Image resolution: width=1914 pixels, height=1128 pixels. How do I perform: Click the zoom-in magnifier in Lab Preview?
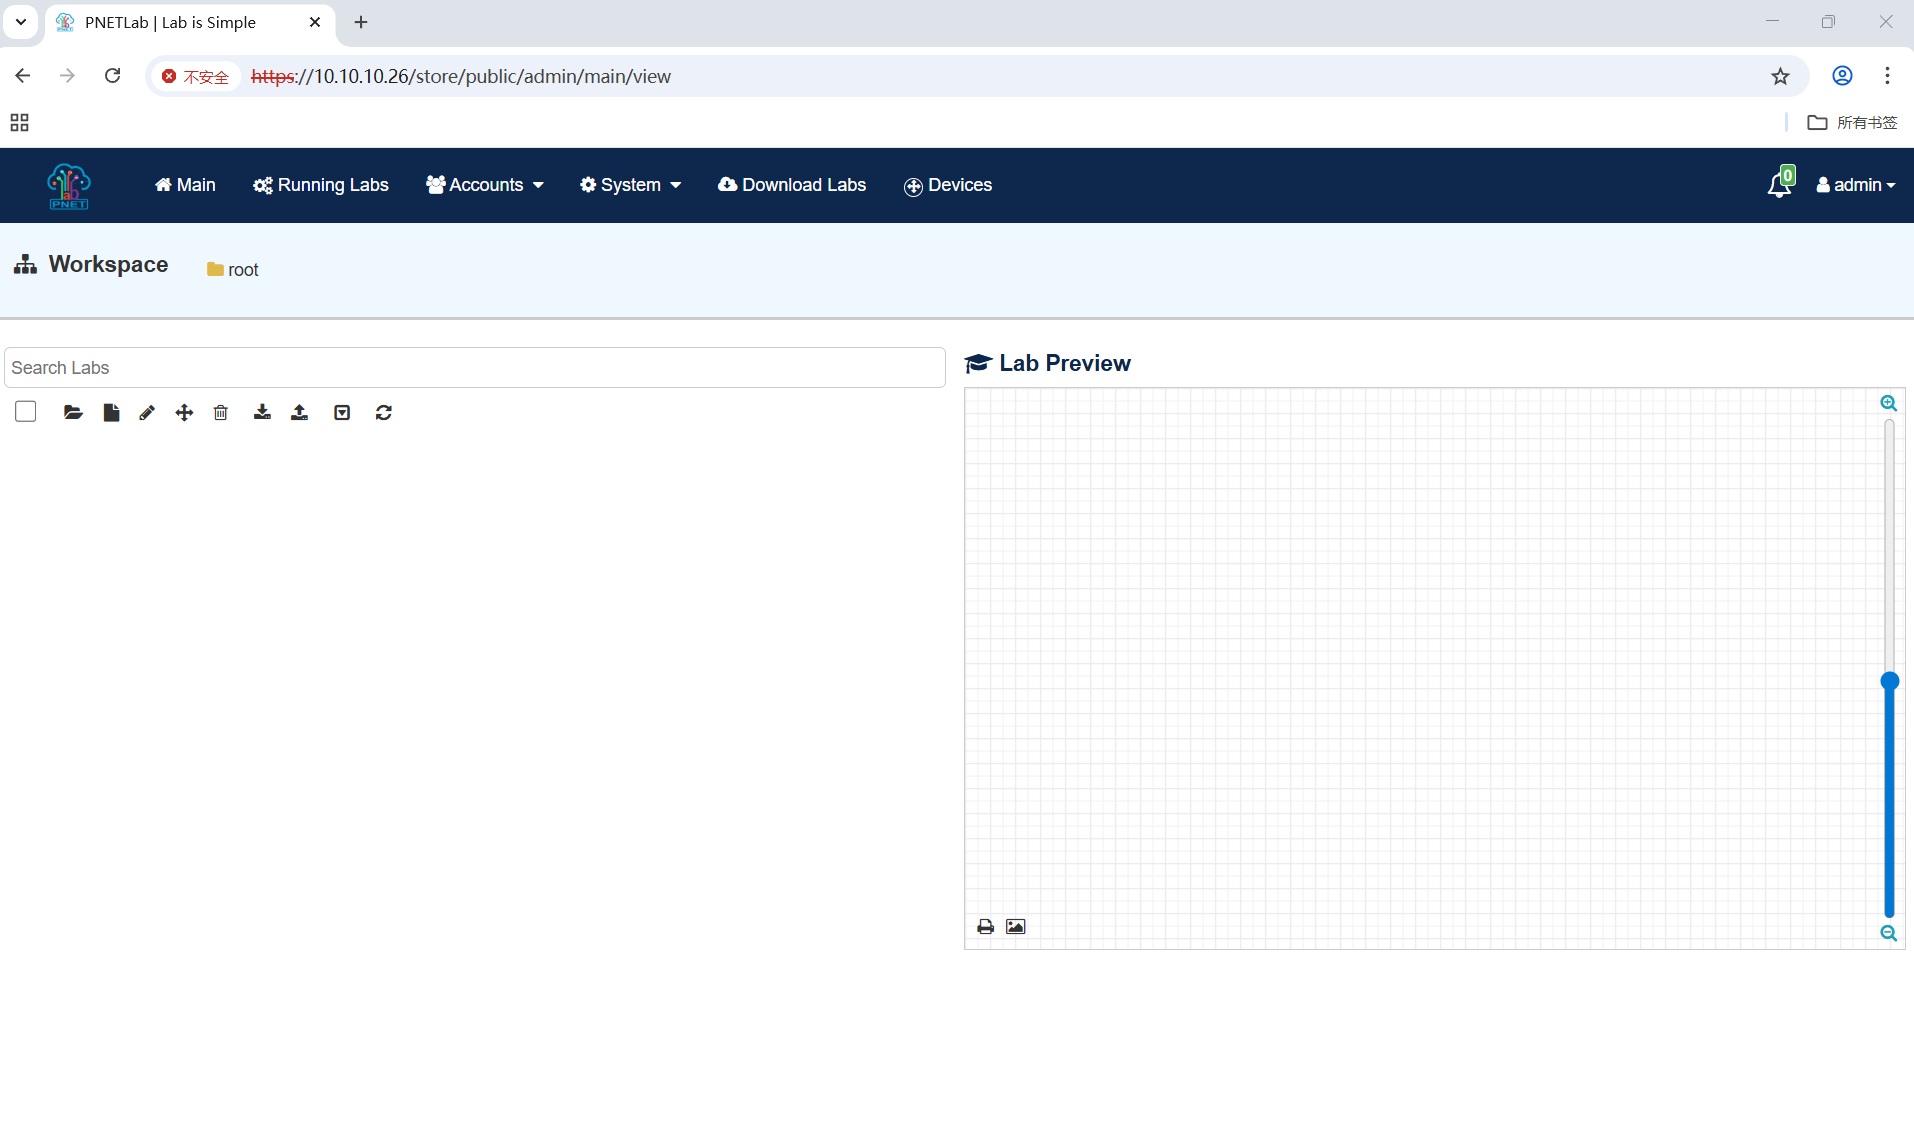pyautogui.click(x=1888, y=403)
